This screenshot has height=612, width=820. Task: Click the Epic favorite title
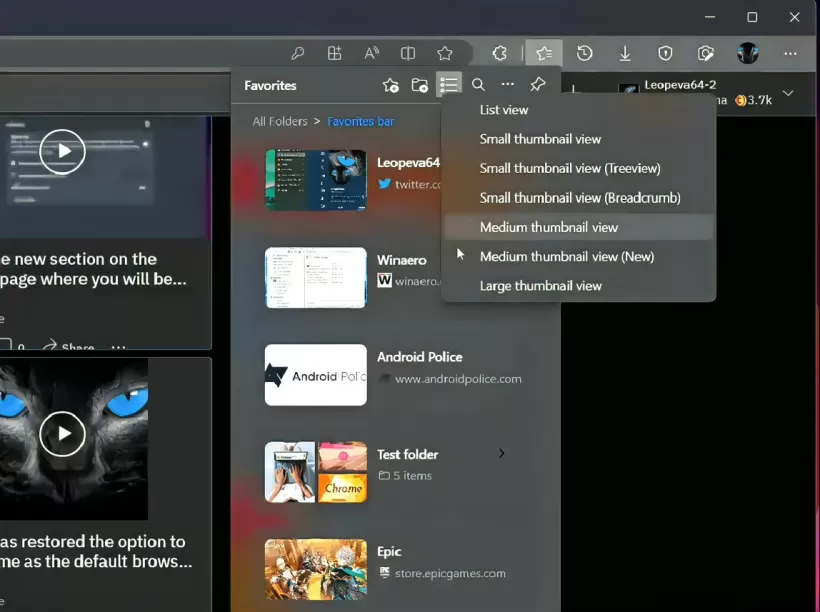click(x=389, y=552)
